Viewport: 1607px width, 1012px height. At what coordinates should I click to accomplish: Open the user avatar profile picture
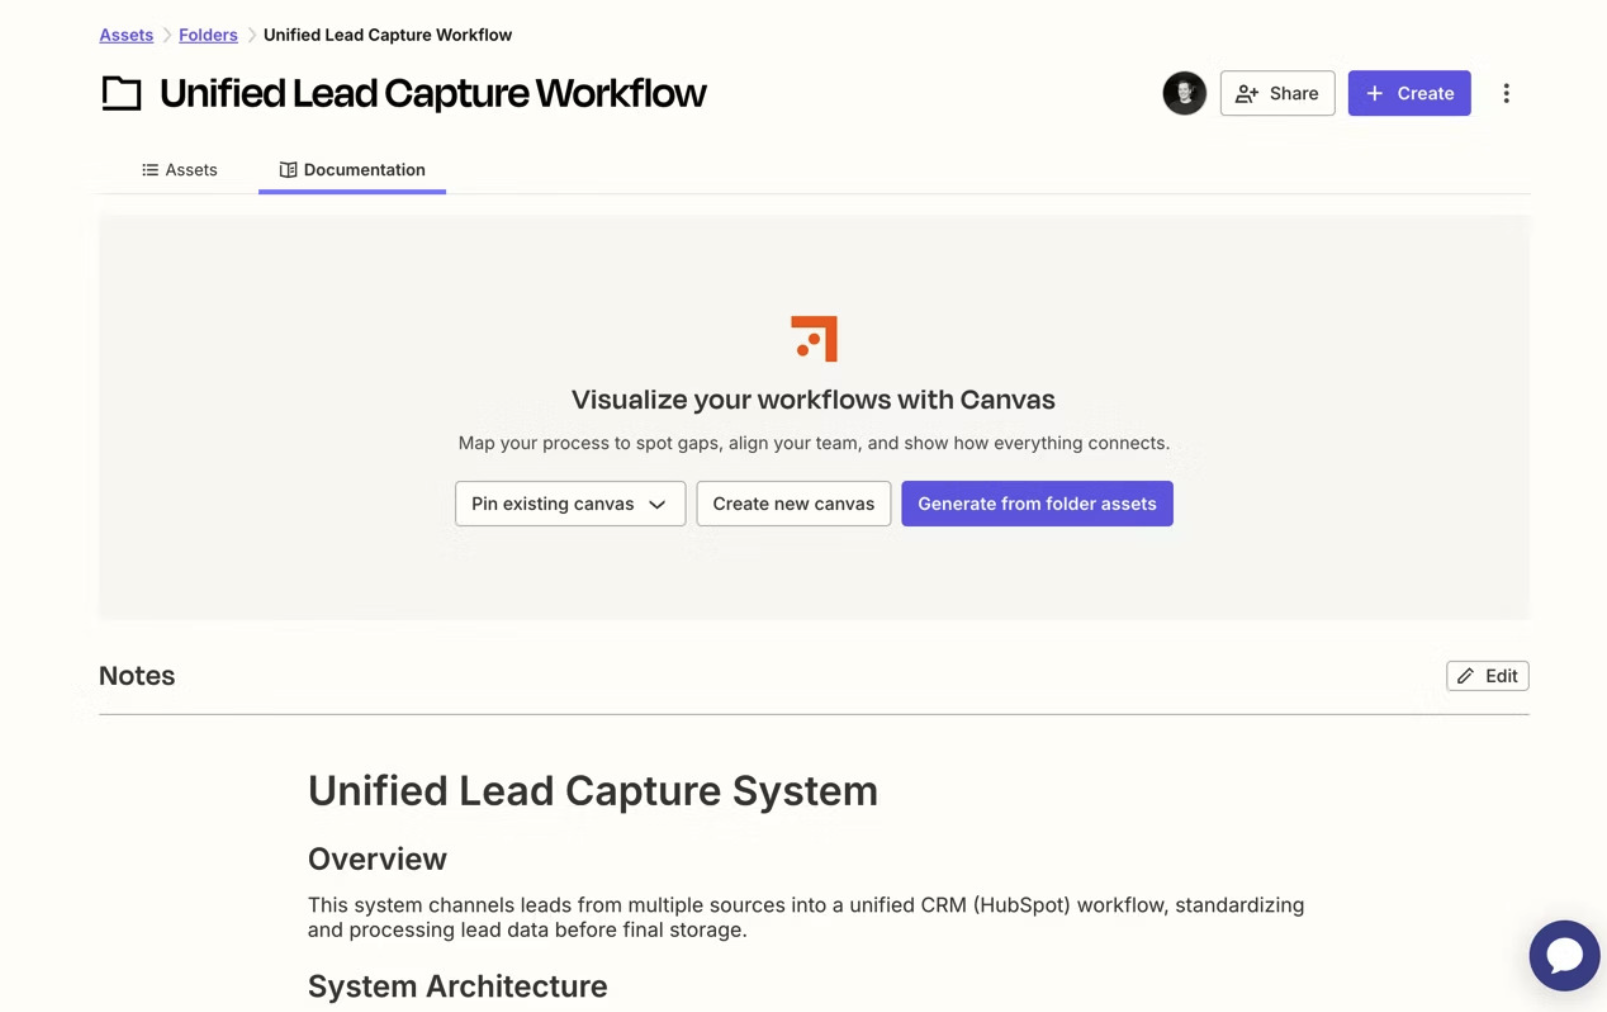(1184, 93)
